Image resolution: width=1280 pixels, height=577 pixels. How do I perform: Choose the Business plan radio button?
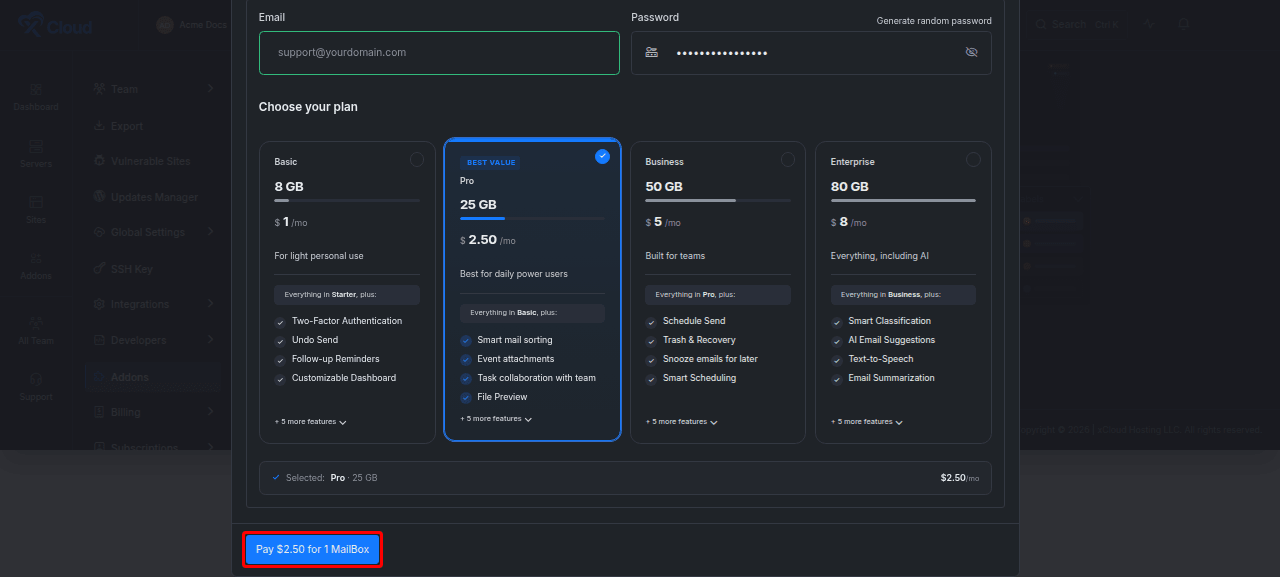point(788,160)
